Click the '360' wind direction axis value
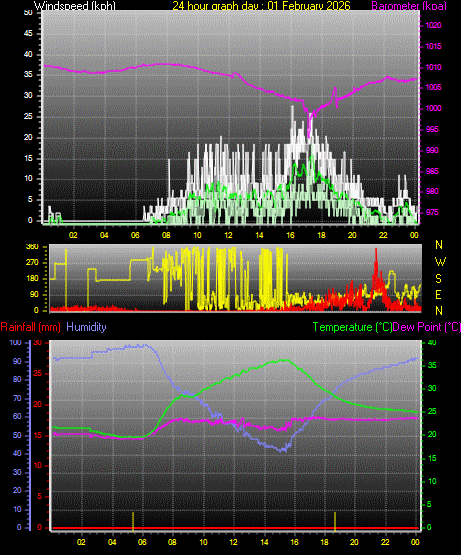The width and height of the screenshot is (461, 555). 32,247
